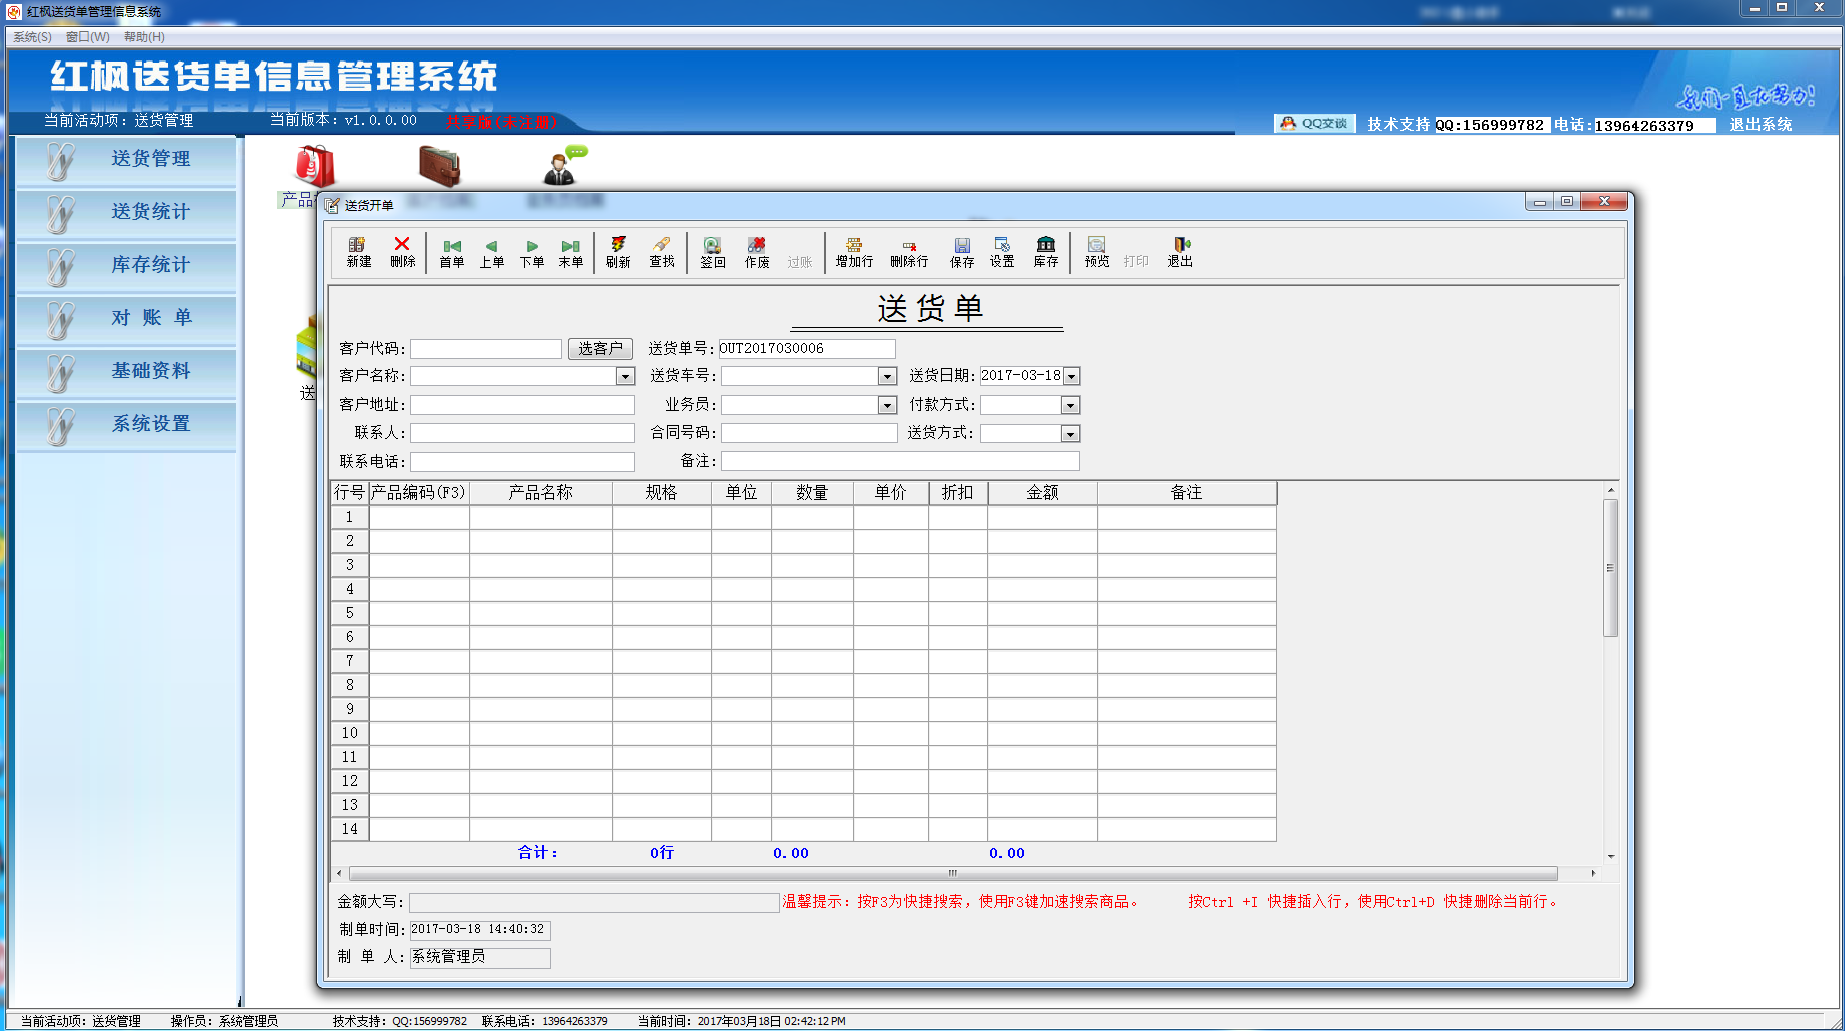Click the 产品编码(F3) column header
This screenshot has height=1031, width=1845.
pyautogui.click(x=419, y=493)
